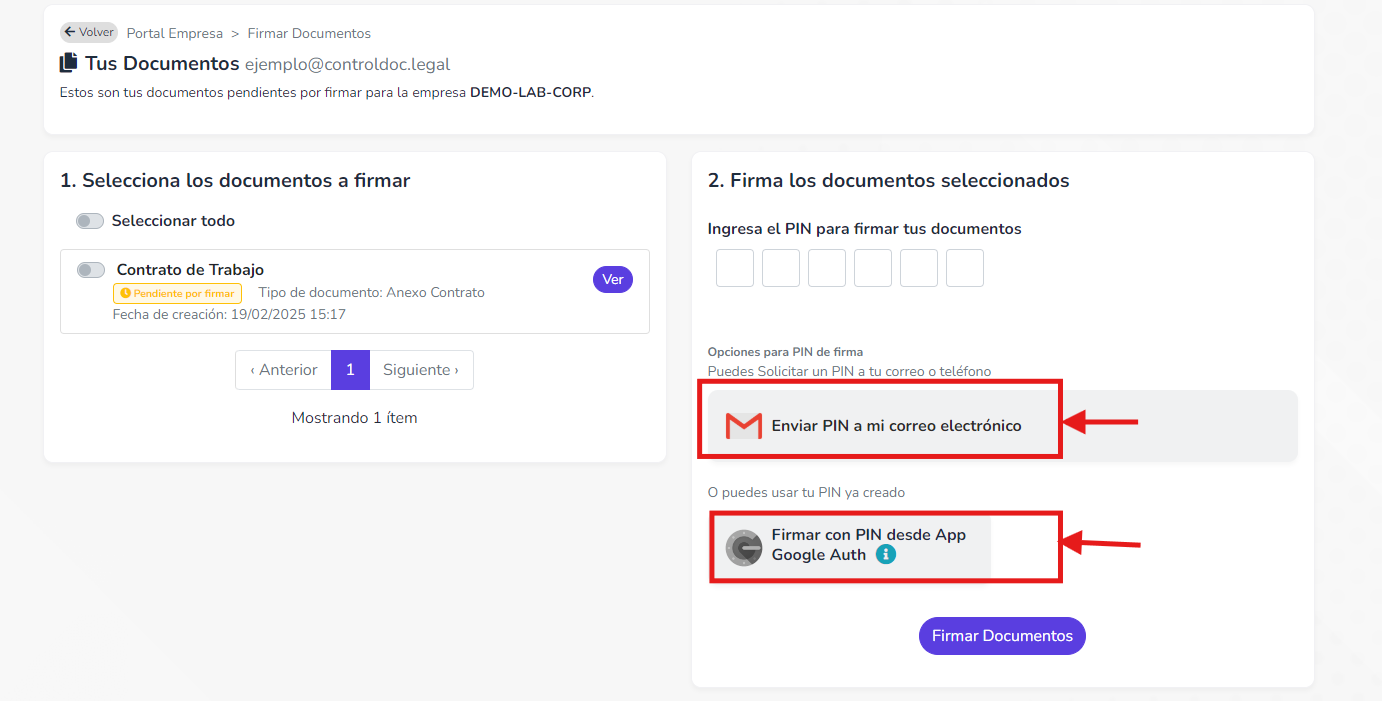
Task: Click the Firmar Documentos breadcrumb
Action: 309,33
